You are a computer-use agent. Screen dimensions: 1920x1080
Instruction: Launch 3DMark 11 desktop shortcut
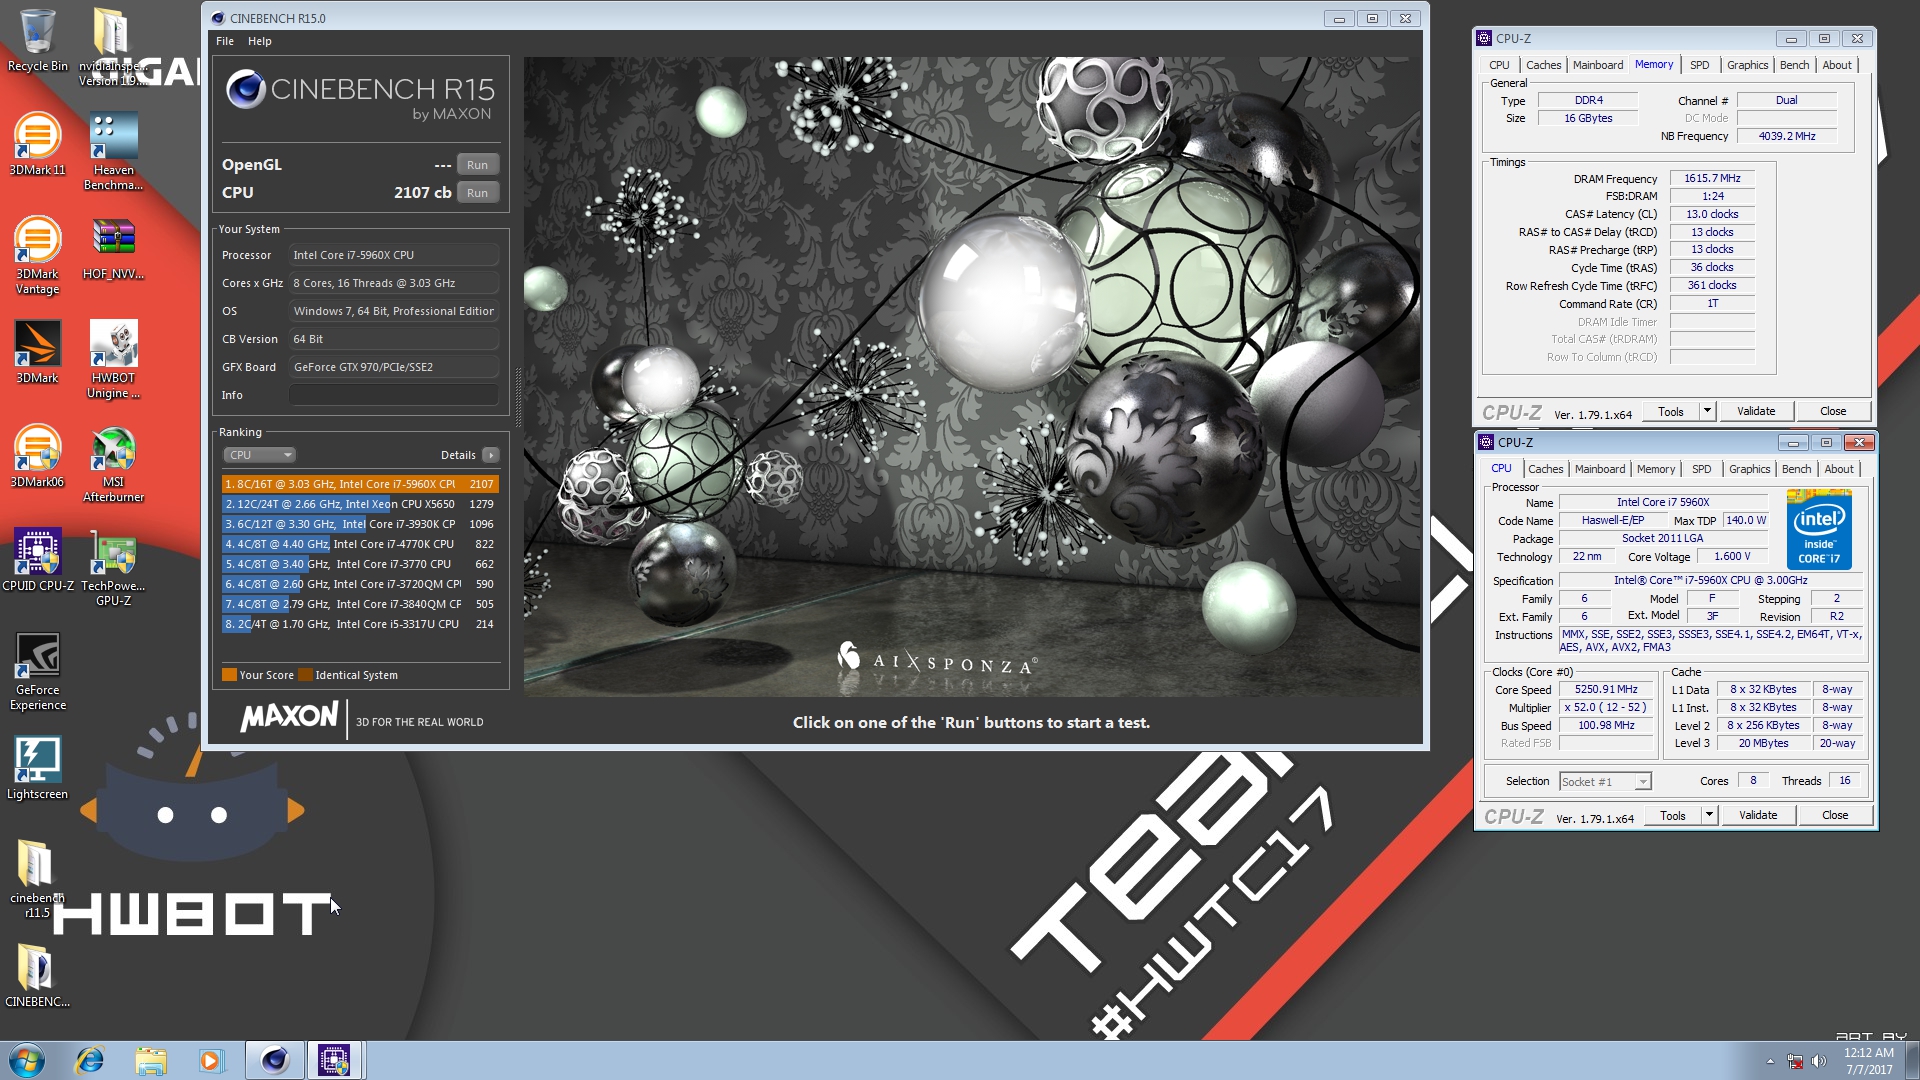click(x=37, y=144)
